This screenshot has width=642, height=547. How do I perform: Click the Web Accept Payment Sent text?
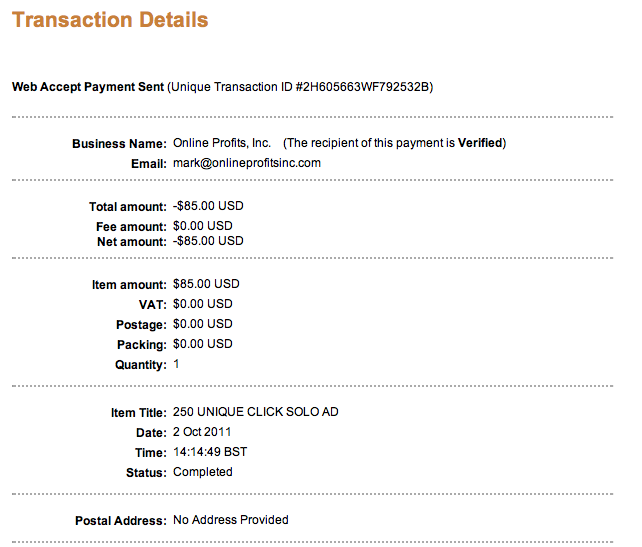coord(87,87)
